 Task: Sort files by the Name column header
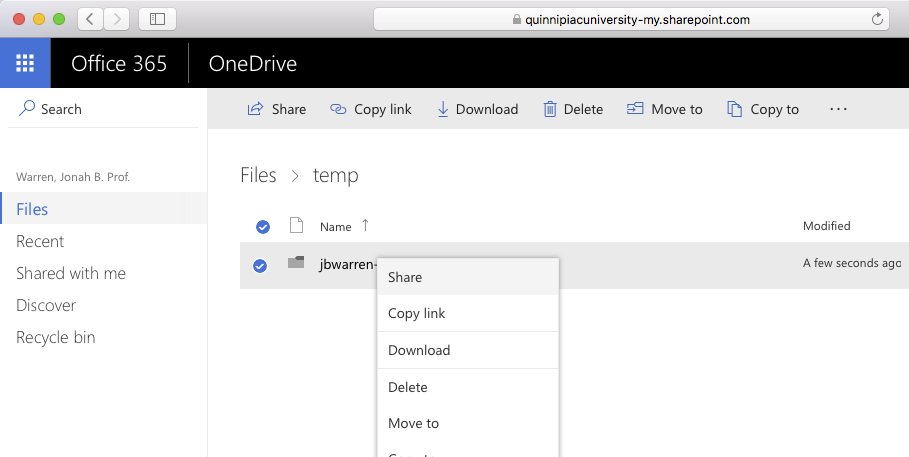[x=336, y=227]
